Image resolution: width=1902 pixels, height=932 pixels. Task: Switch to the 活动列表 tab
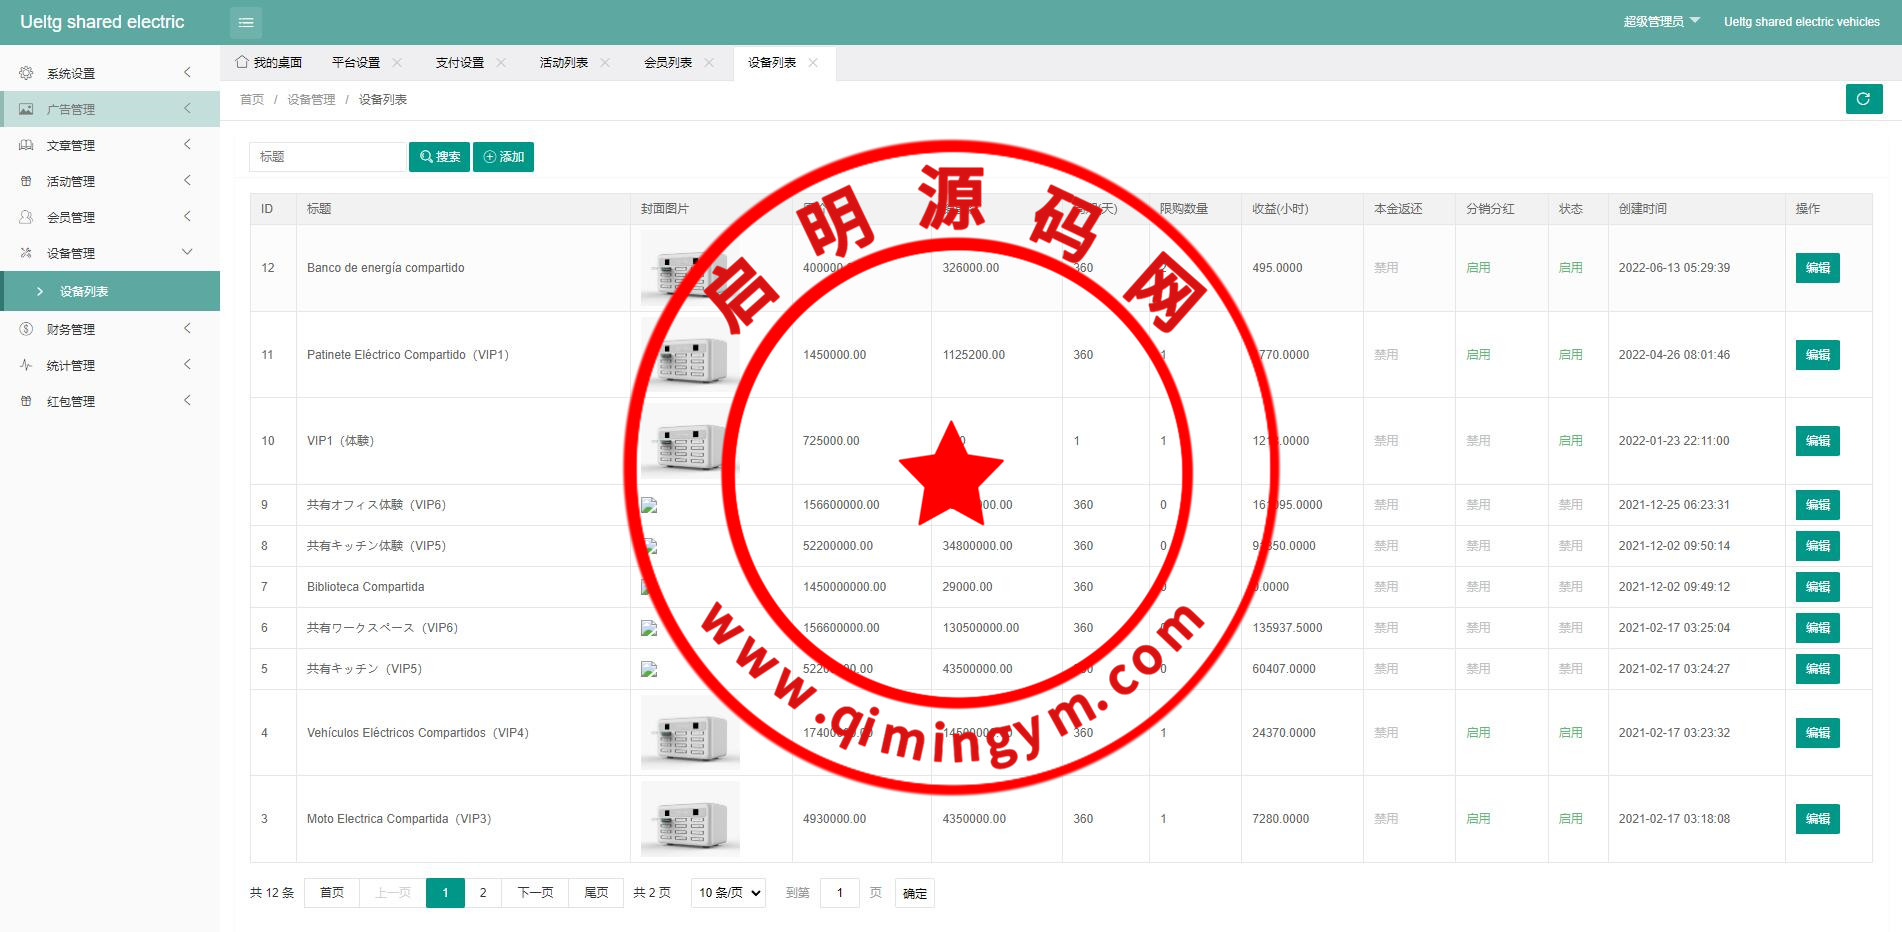click(563, 62)
